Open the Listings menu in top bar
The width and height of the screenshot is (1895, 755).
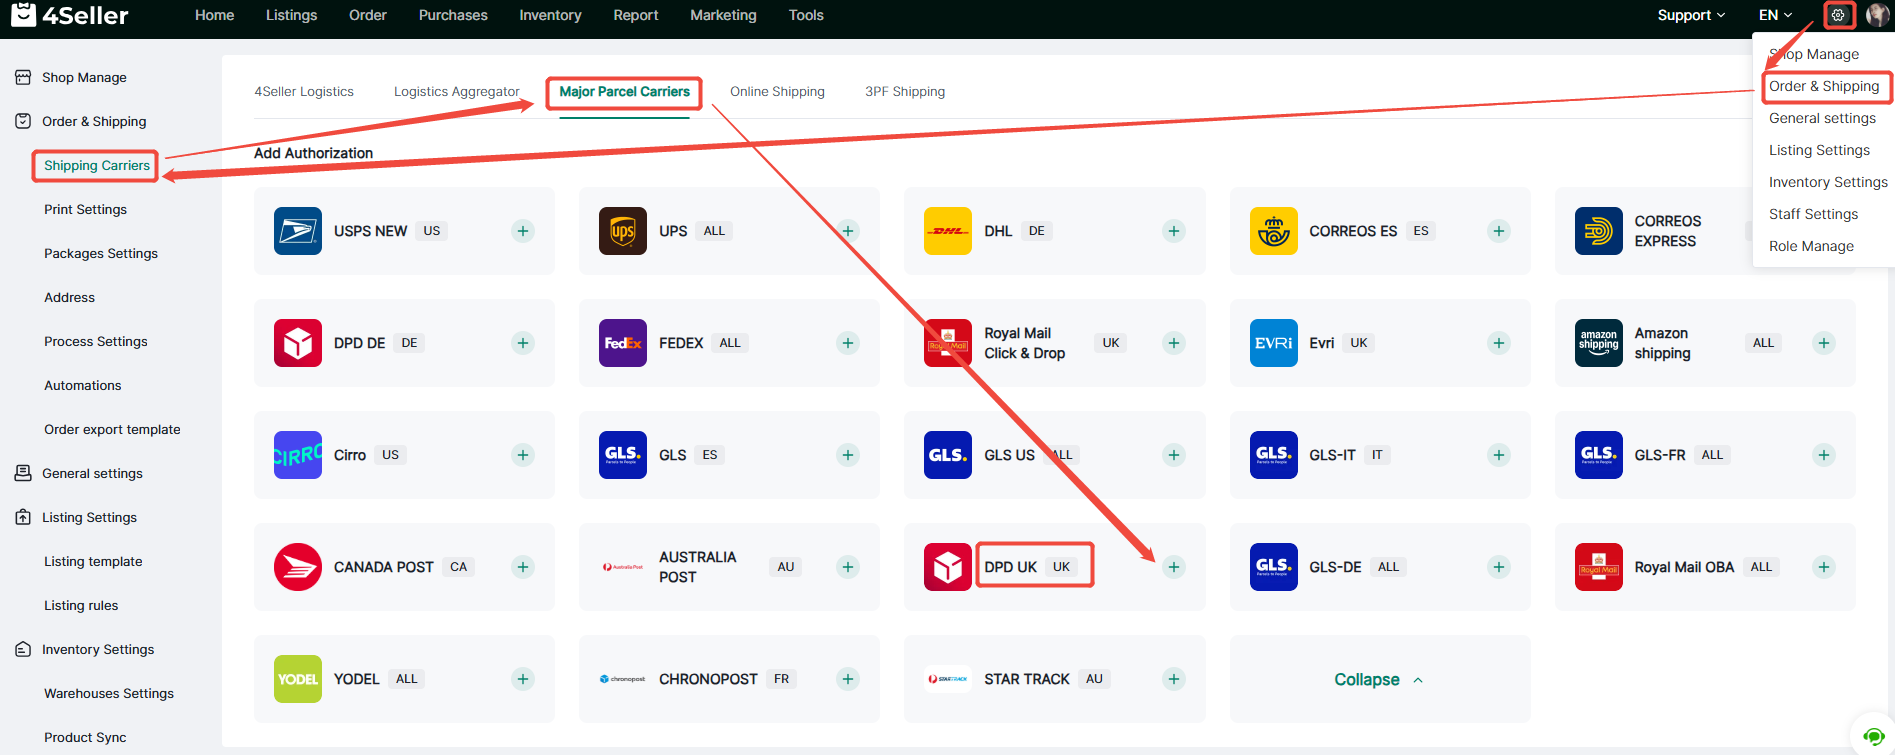tap(291, 15)
